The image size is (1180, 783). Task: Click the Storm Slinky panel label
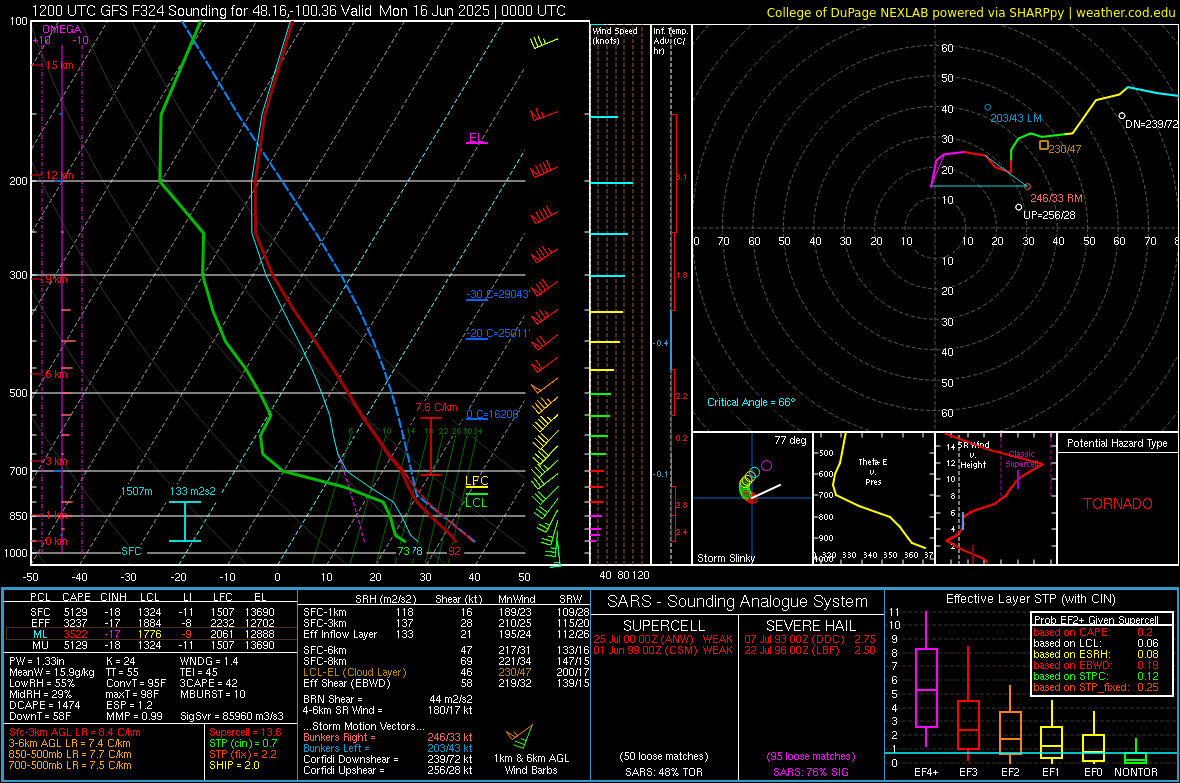pos(725,558)
